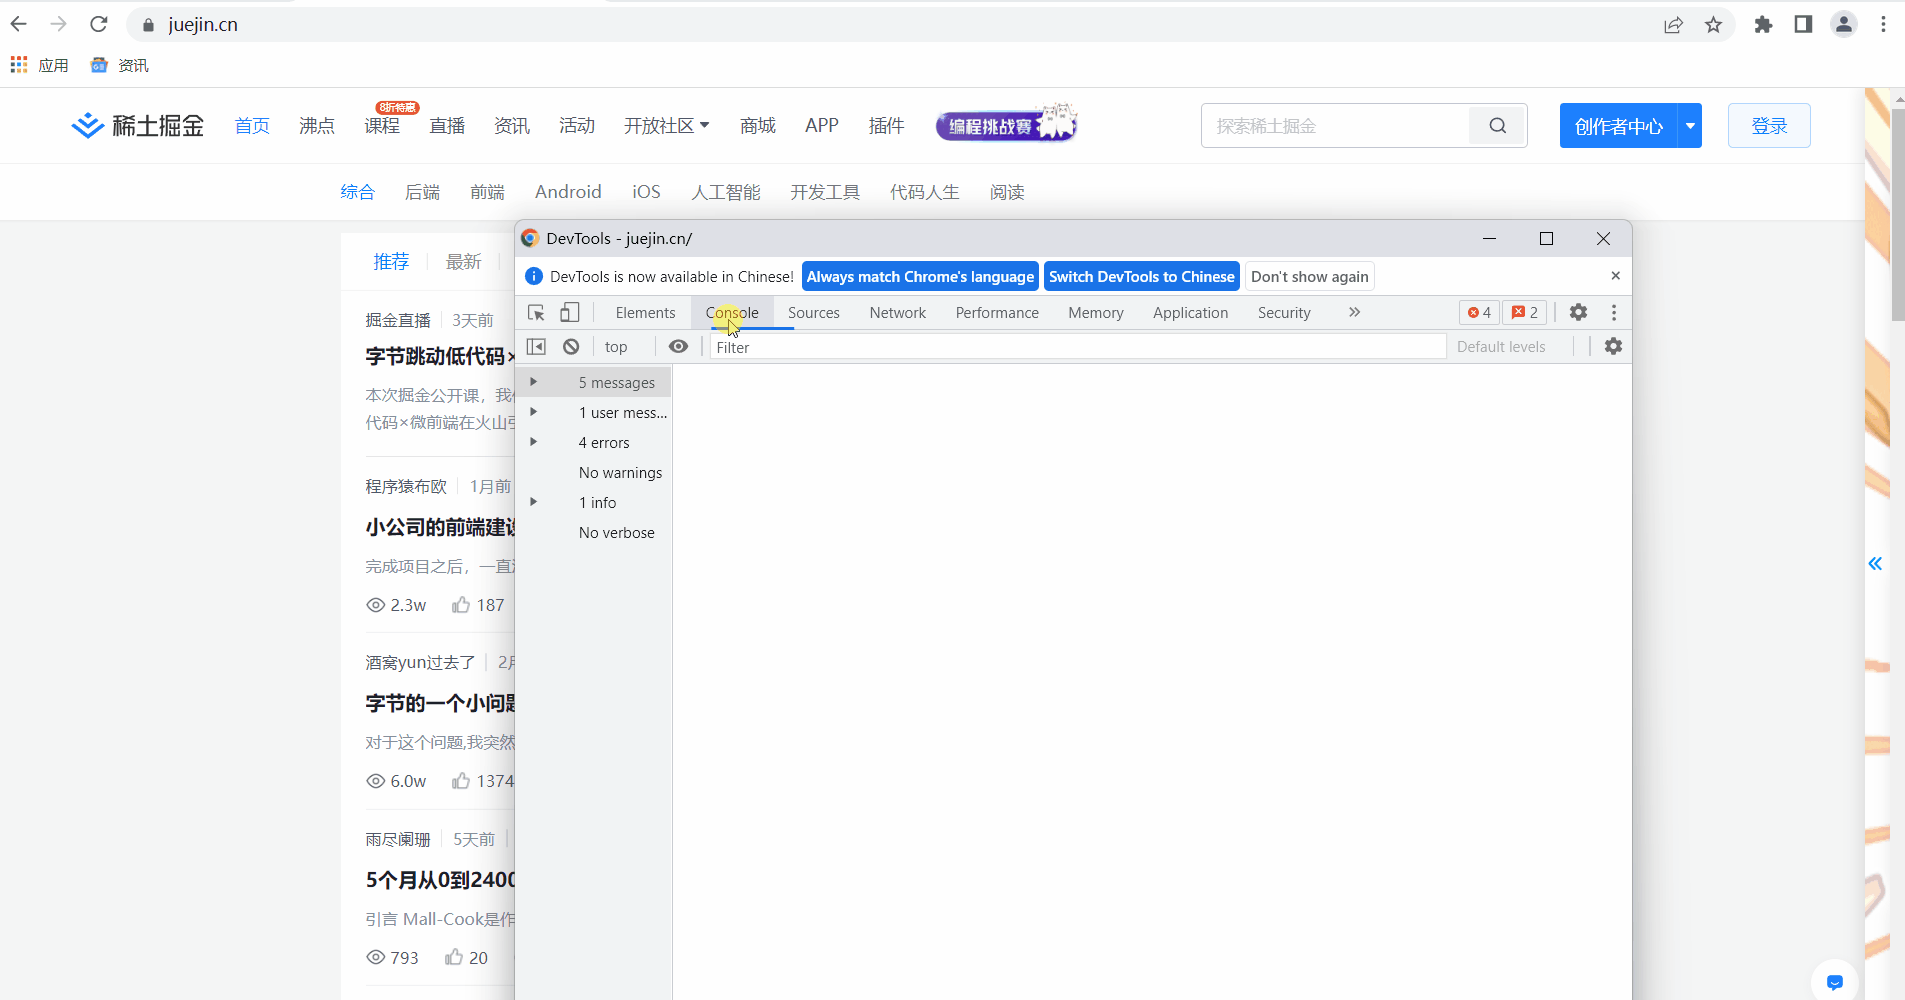Open the floating feedback chat icon

tap(1834, 982)
